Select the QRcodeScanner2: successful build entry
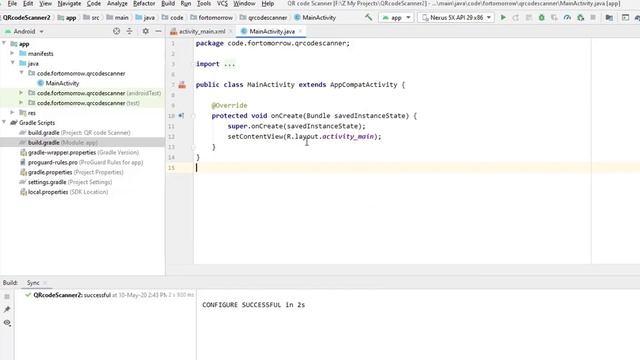 109,295
